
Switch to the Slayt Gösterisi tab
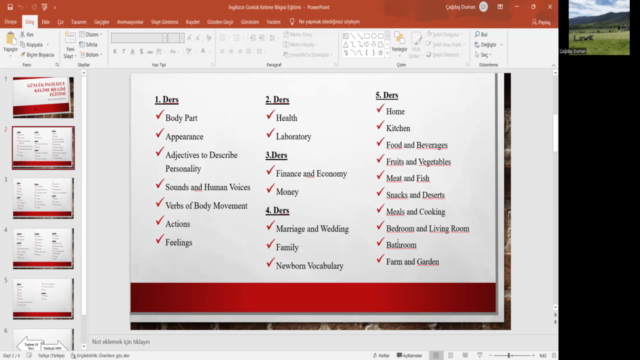(164, 22)
